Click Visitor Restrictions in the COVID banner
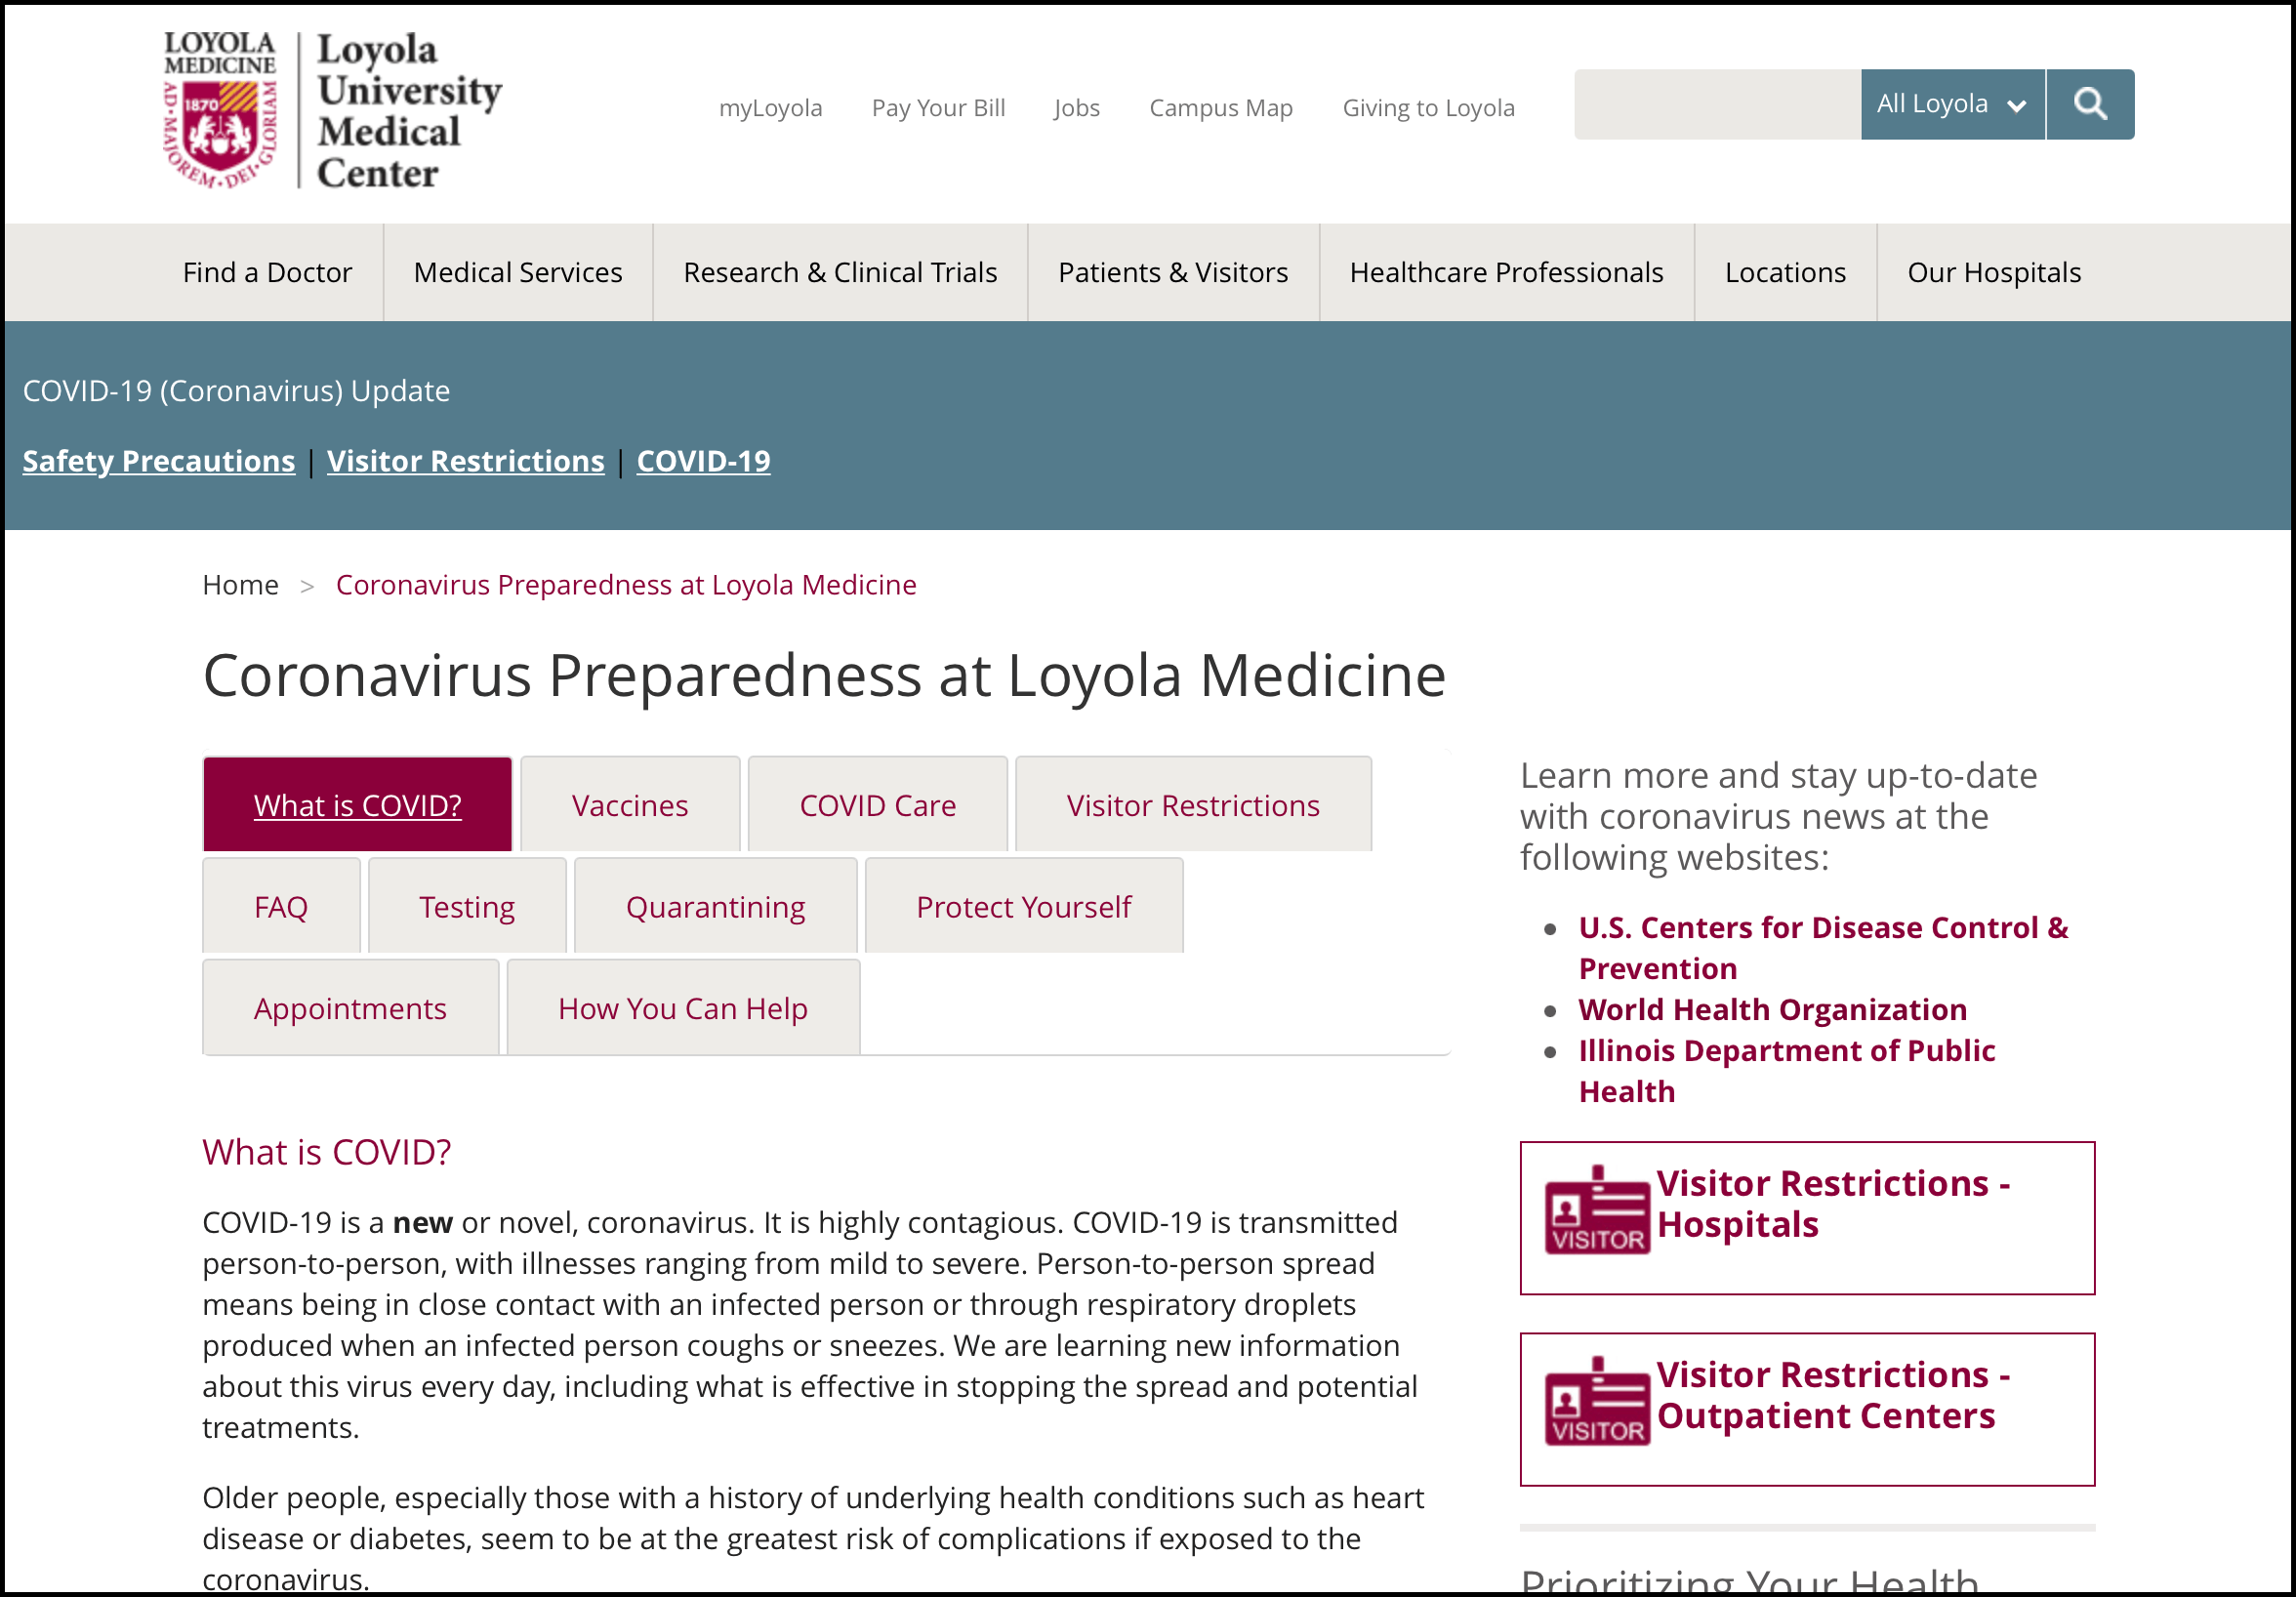The height and width of the screenshot is (1597, 2296). (466, 461)
